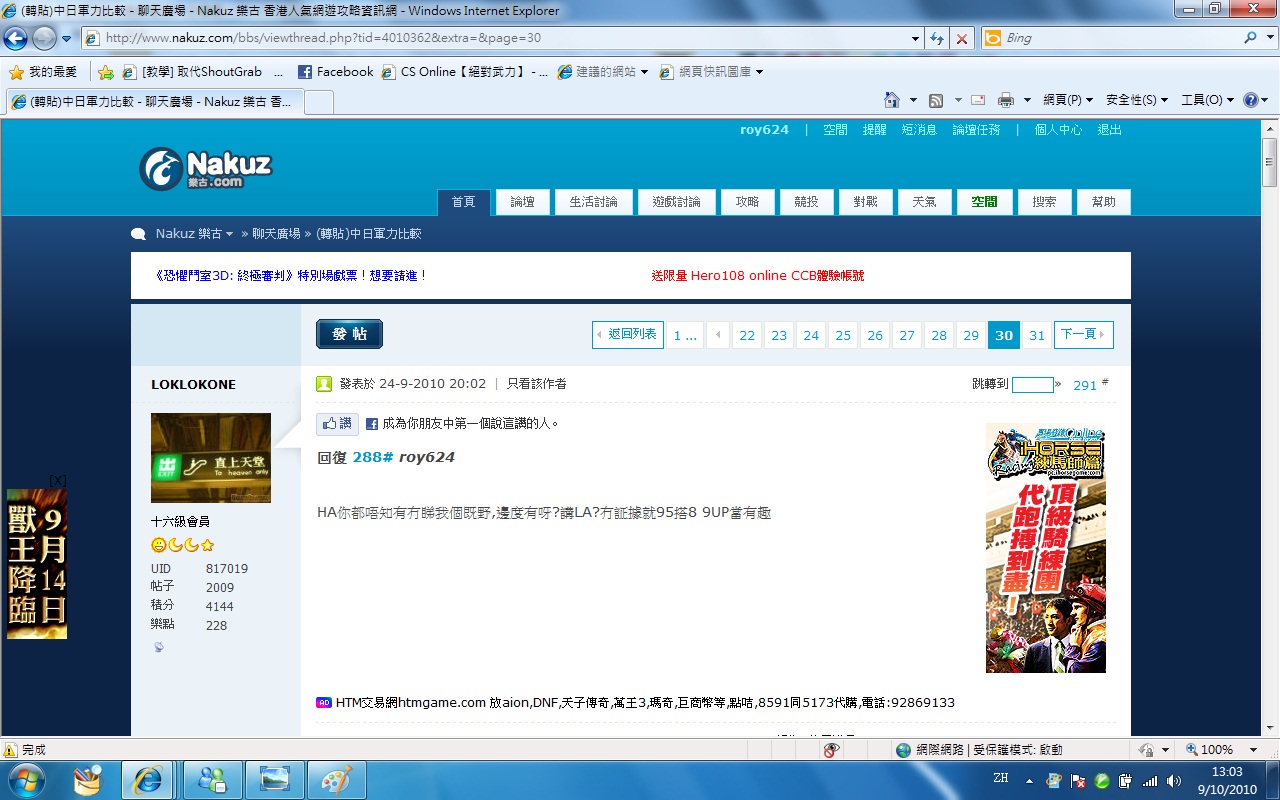The width and height of the screenshot is (1280, 800).
Task: Expand the 網頁(P) Page menu
Action: click(1067, 100)
